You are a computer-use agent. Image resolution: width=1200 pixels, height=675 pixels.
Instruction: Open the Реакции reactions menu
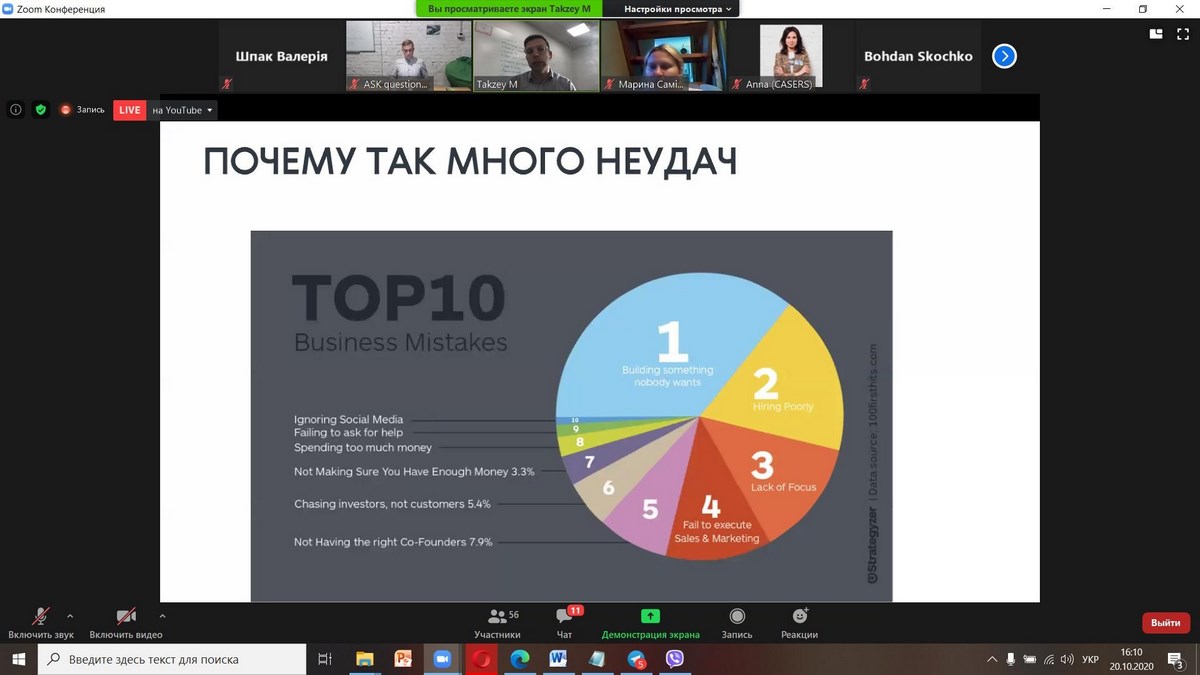coord(799,622)
